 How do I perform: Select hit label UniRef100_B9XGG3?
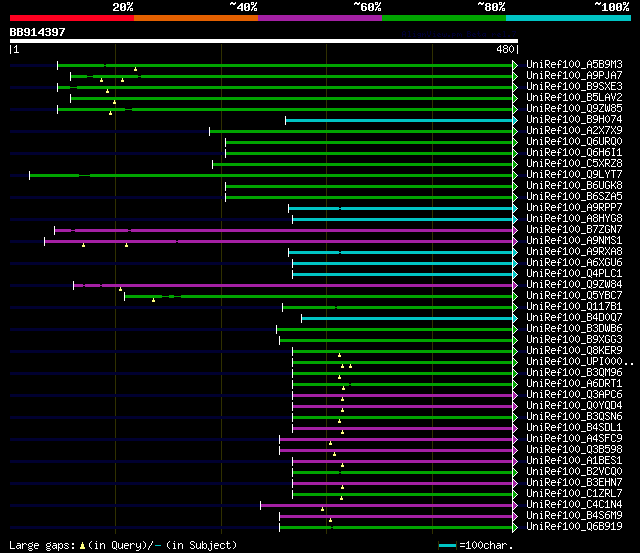(x=574, y=340)
